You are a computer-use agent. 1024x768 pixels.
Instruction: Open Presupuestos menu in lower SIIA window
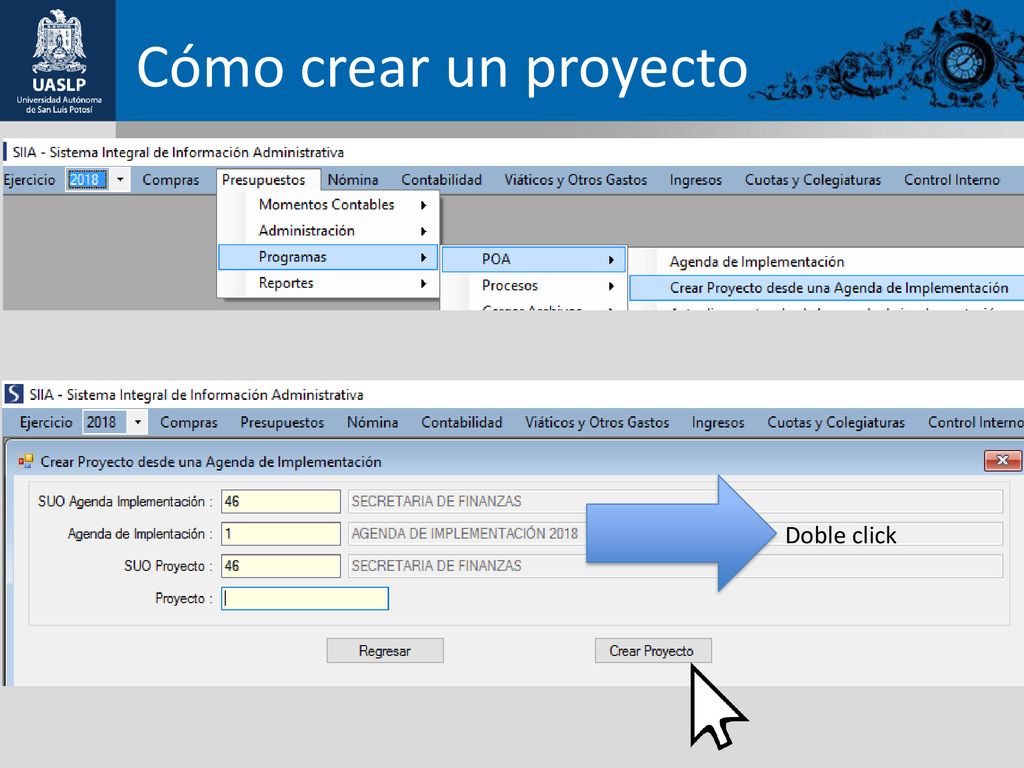282,423
